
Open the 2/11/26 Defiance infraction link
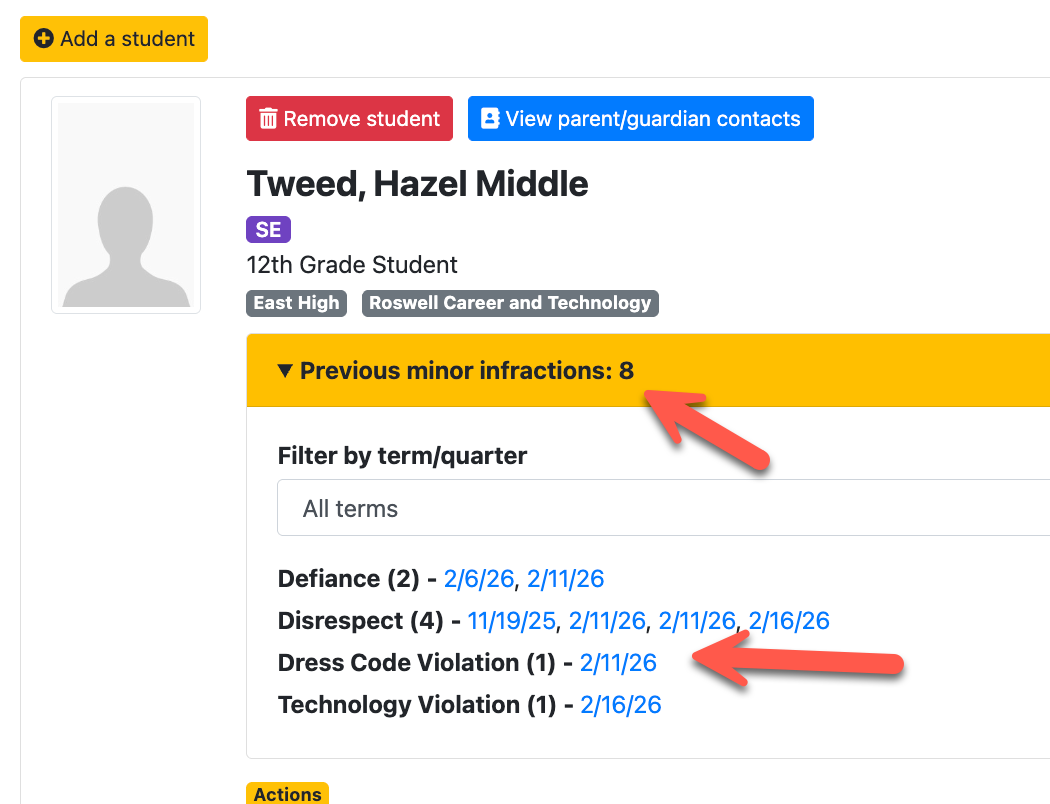565,579
